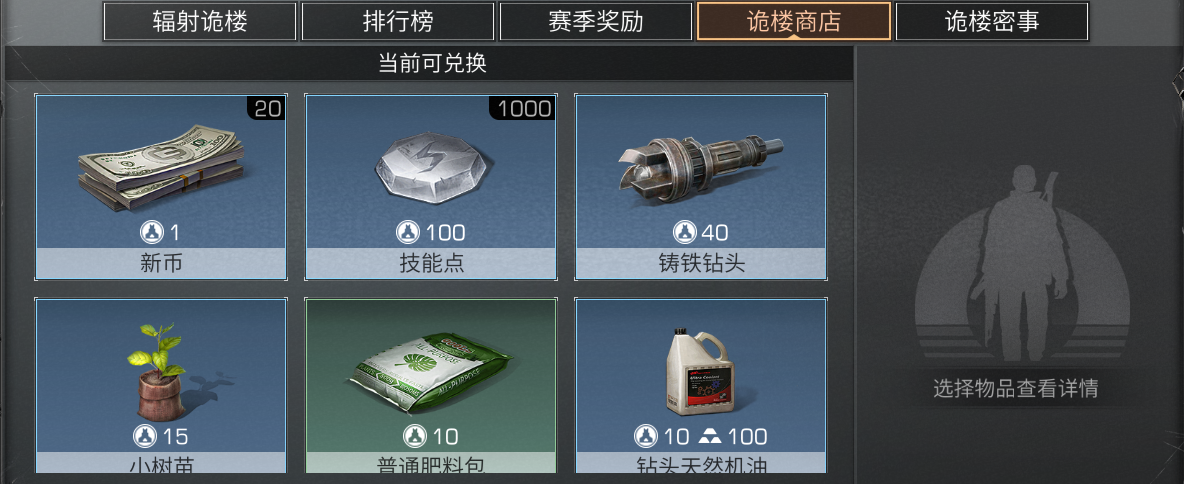Click the 1000 quantity badge on 技能点
This screenshot has height=484, width=1184.
pyautogui.click(x=524, y=109)
